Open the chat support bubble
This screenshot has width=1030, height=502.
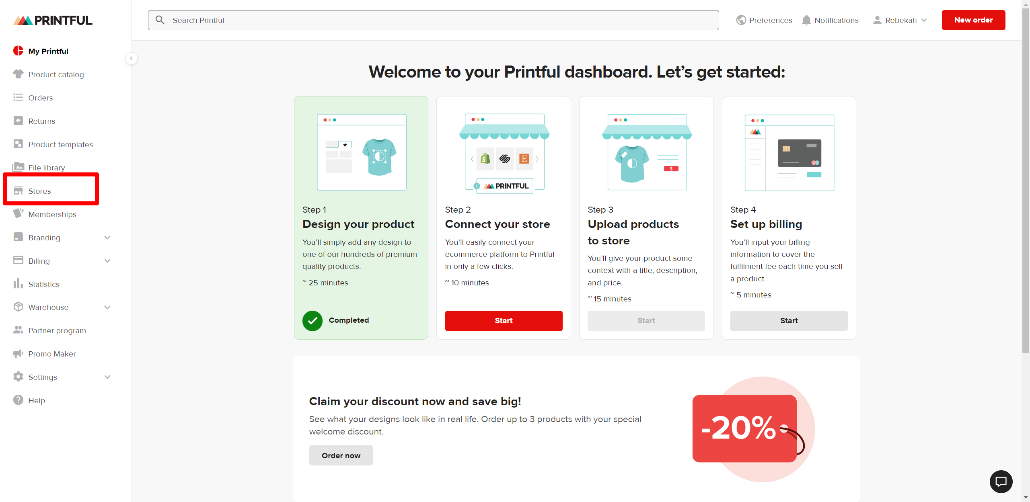pos(1000,481)
